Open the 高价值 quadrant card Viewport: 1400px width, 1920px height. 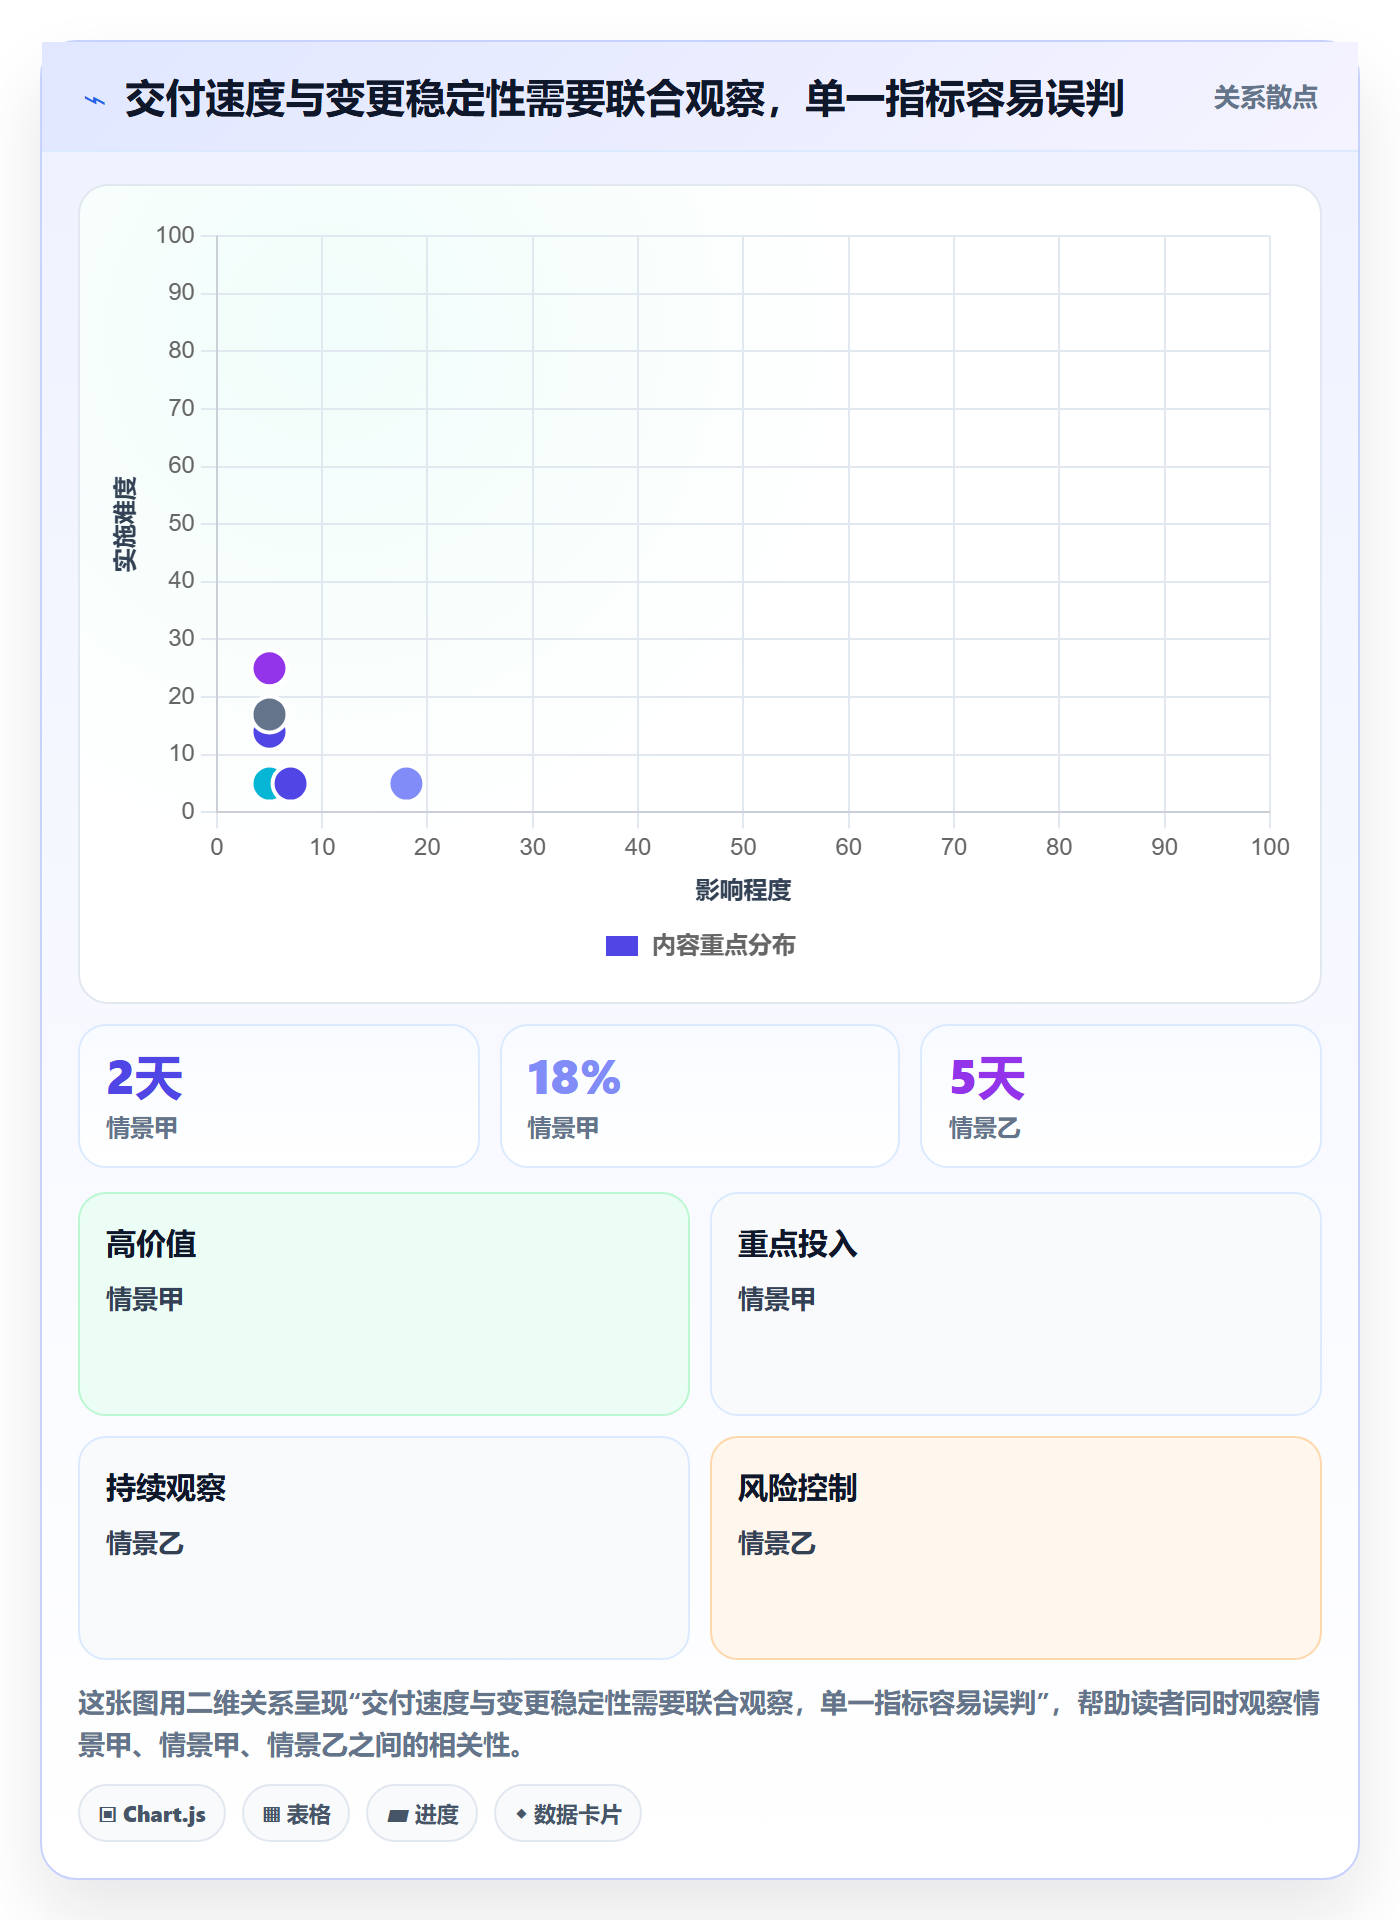[x=384, y=1304]
